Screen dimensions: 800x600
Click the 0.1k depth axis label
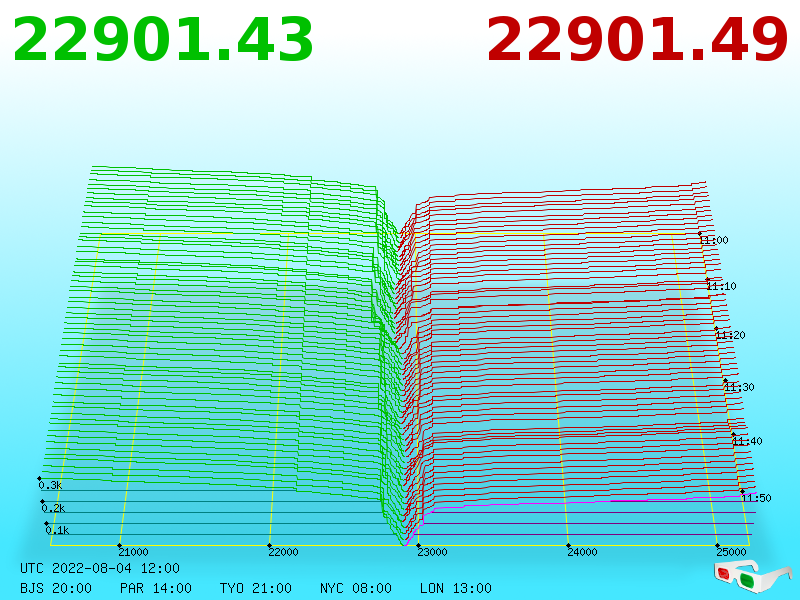coord(58,530)
